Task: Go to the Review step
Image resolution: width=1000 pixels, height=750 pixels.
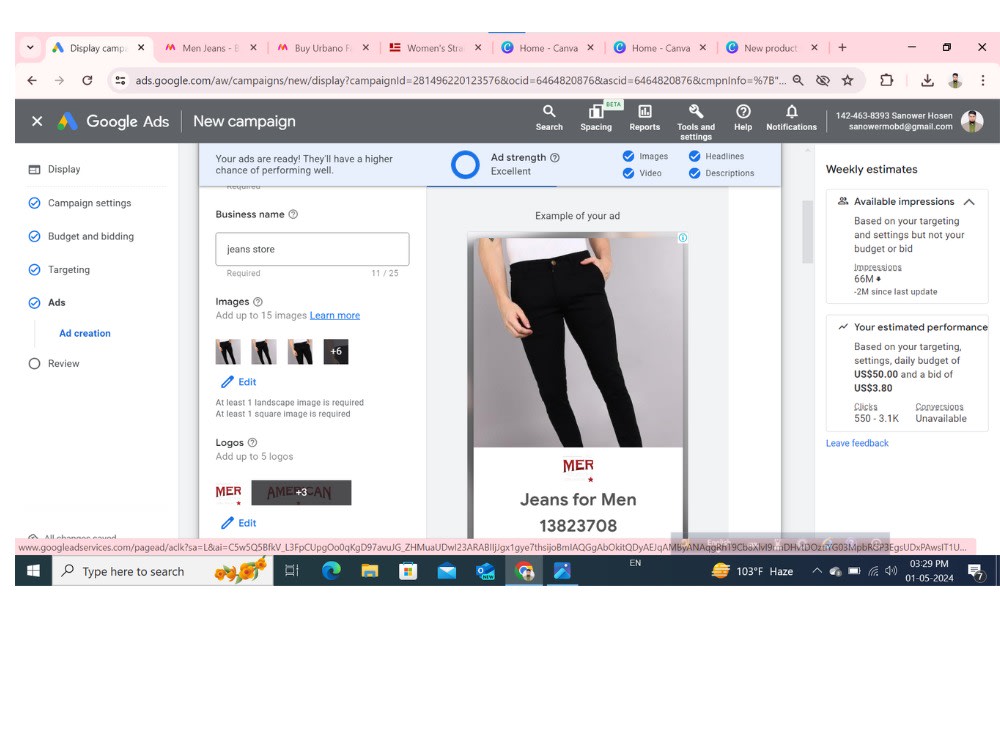Action: pos(64,364)
